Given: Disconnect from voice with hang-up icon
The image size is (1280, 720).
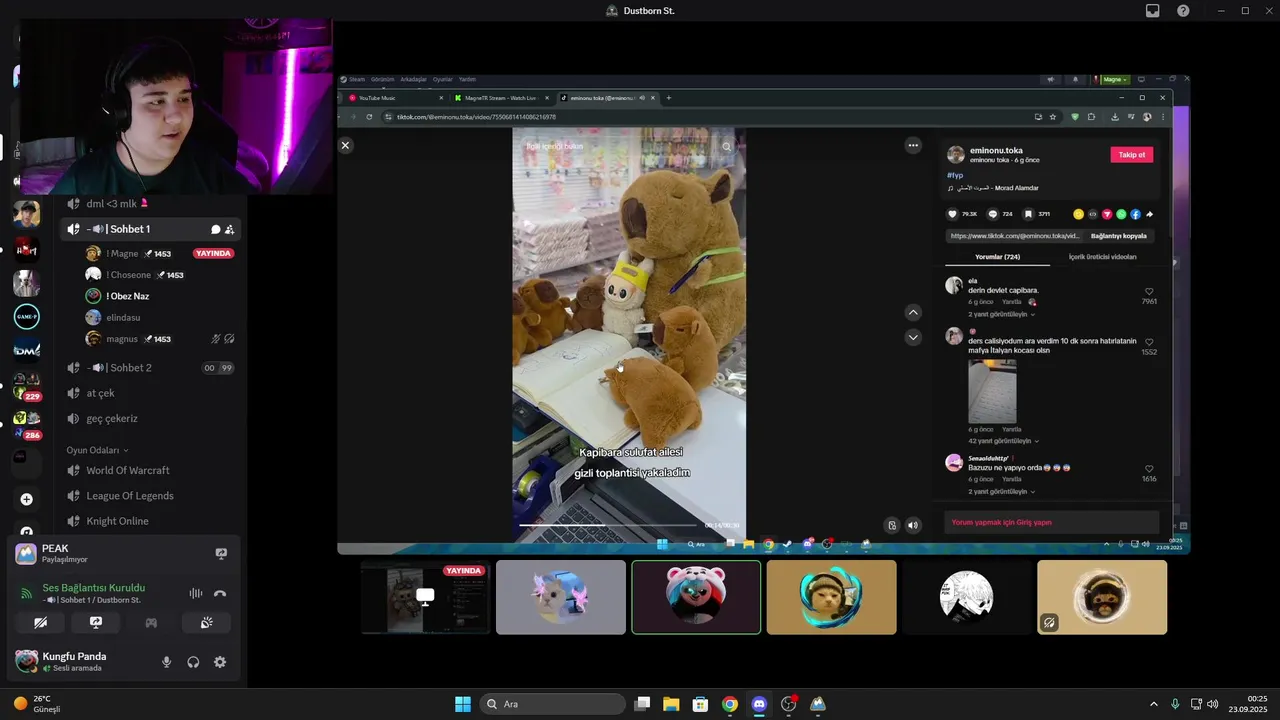Looking at the screenshot, I should point(220,593).
